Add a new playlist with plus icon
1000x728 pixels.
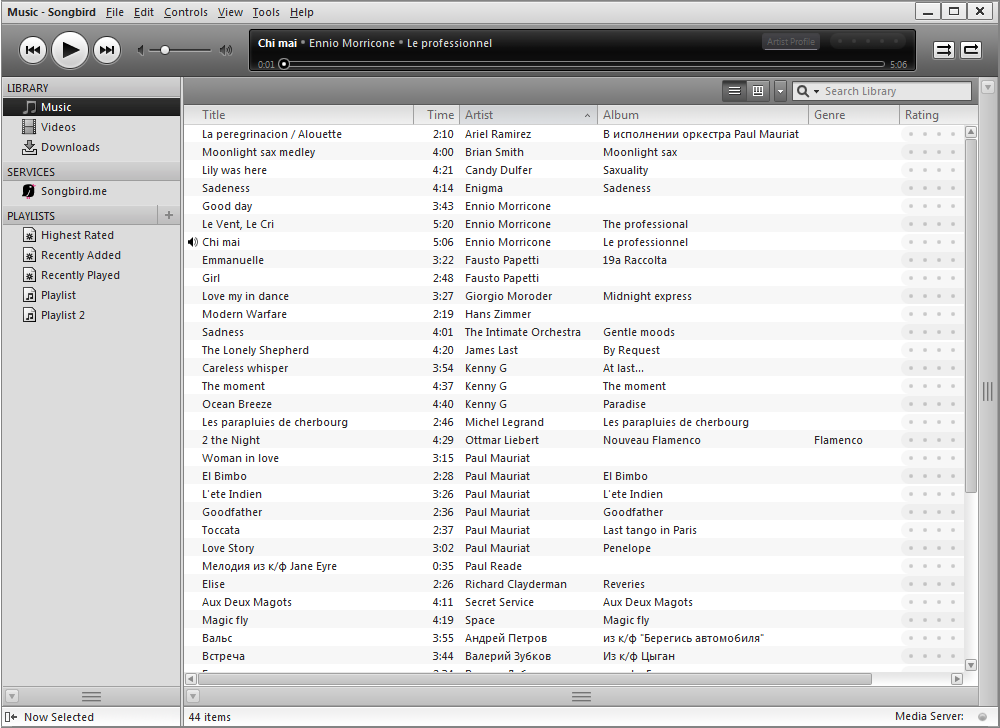[169, 215]
